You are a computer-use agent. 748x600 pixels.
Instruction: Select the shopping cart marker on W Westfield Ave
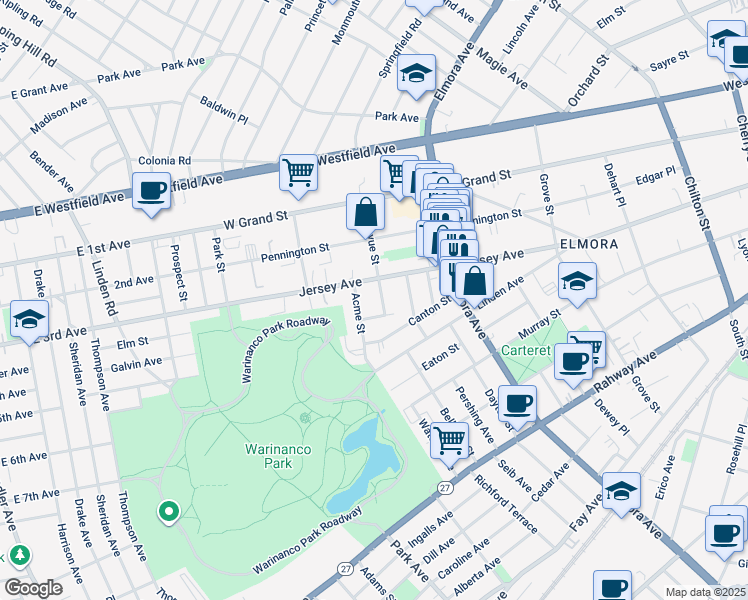coord(298,173)
